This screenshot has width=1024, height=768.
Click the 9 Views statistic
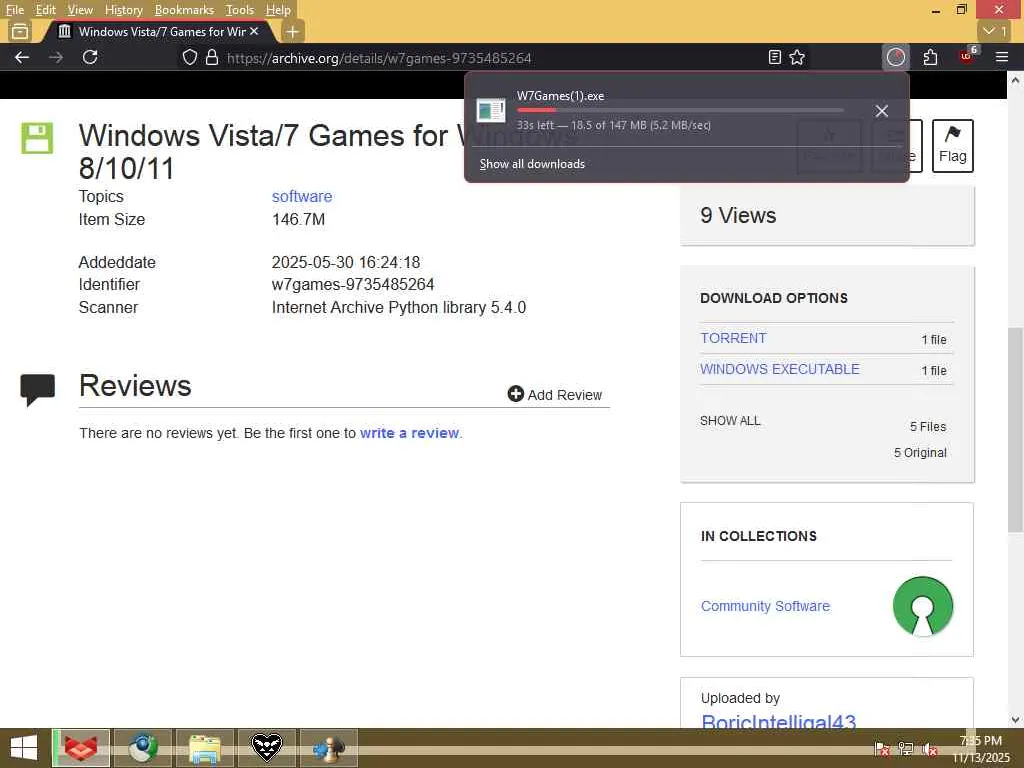pos(738,215)
